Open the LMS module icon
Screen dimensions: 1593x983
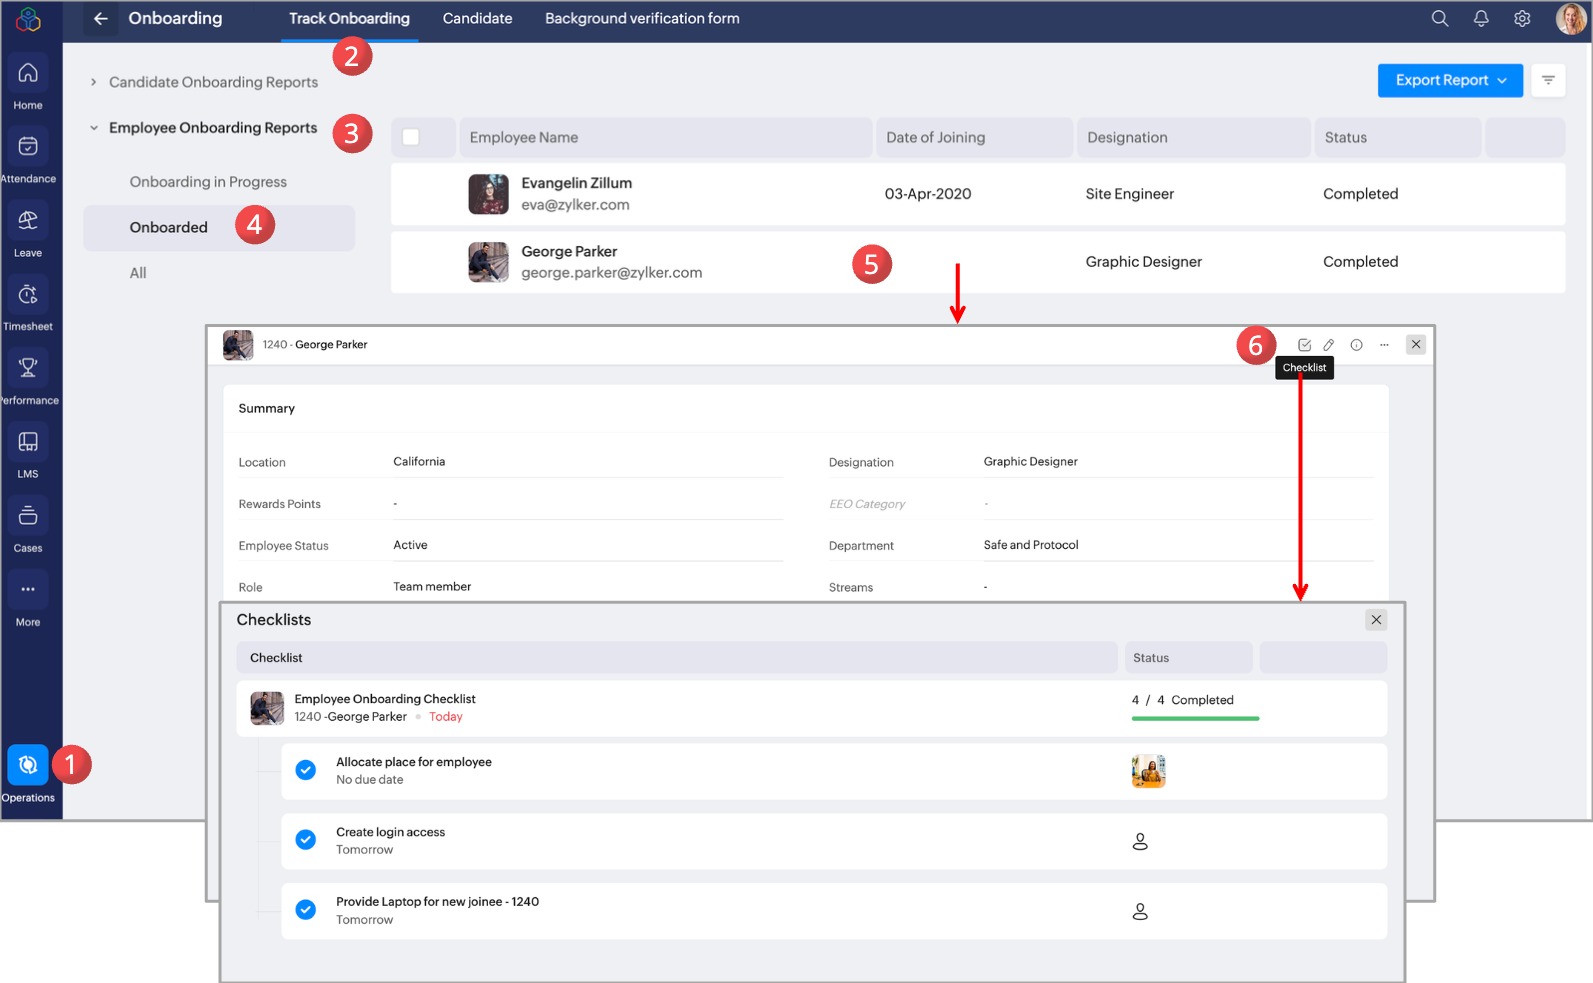[x=28, y=443]
